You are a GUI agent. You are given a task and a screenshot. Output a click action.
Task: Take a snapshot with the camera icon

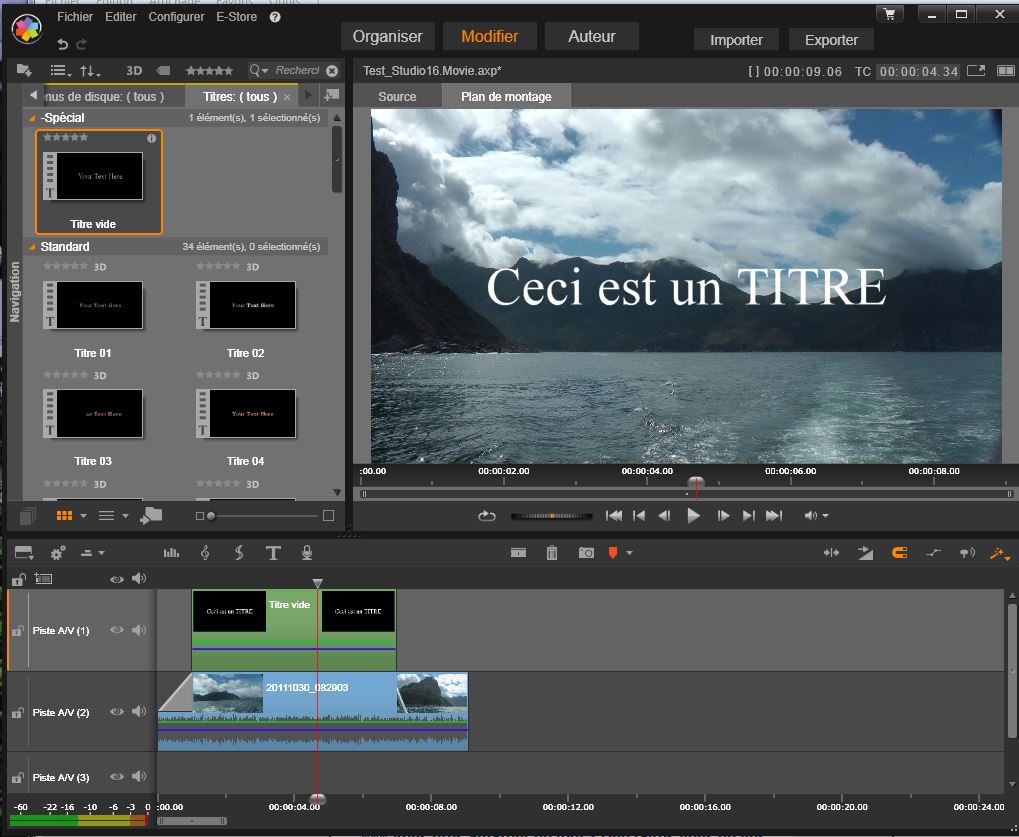[x=585, y=553]
